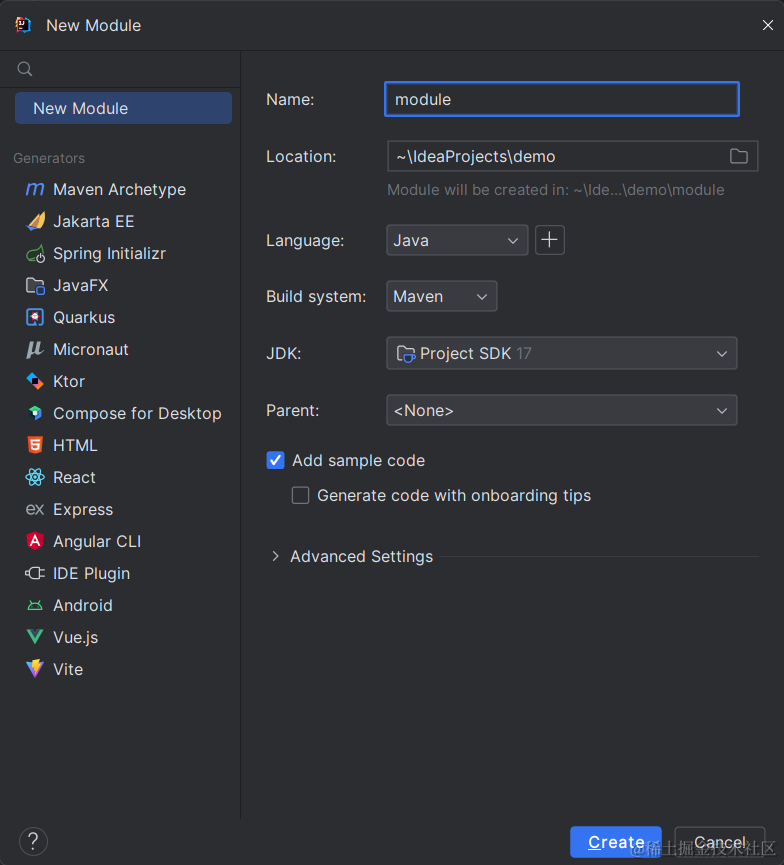Click the IDE Plugin plug icon
The width and height of the screenshot is (784, 865).
coord(35,573)
